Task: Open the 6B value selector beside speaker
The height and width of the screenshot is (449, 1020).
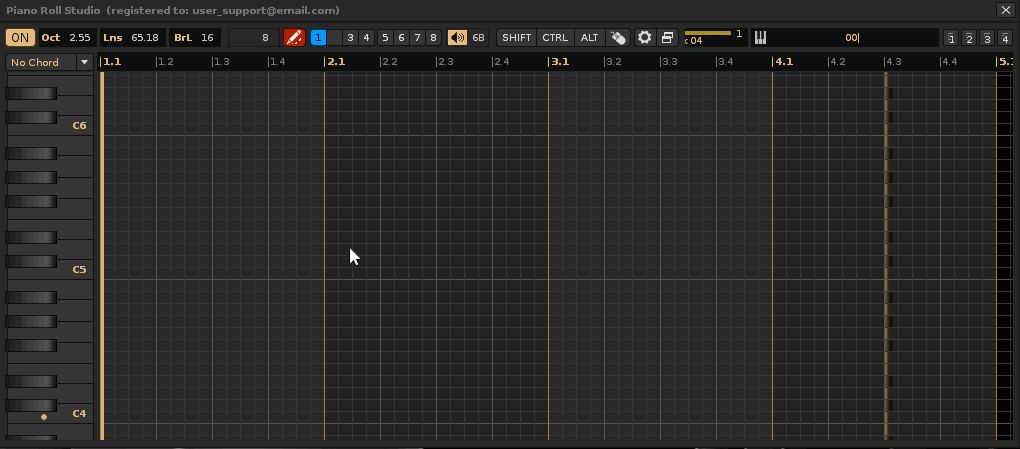Action: (478, 38)
